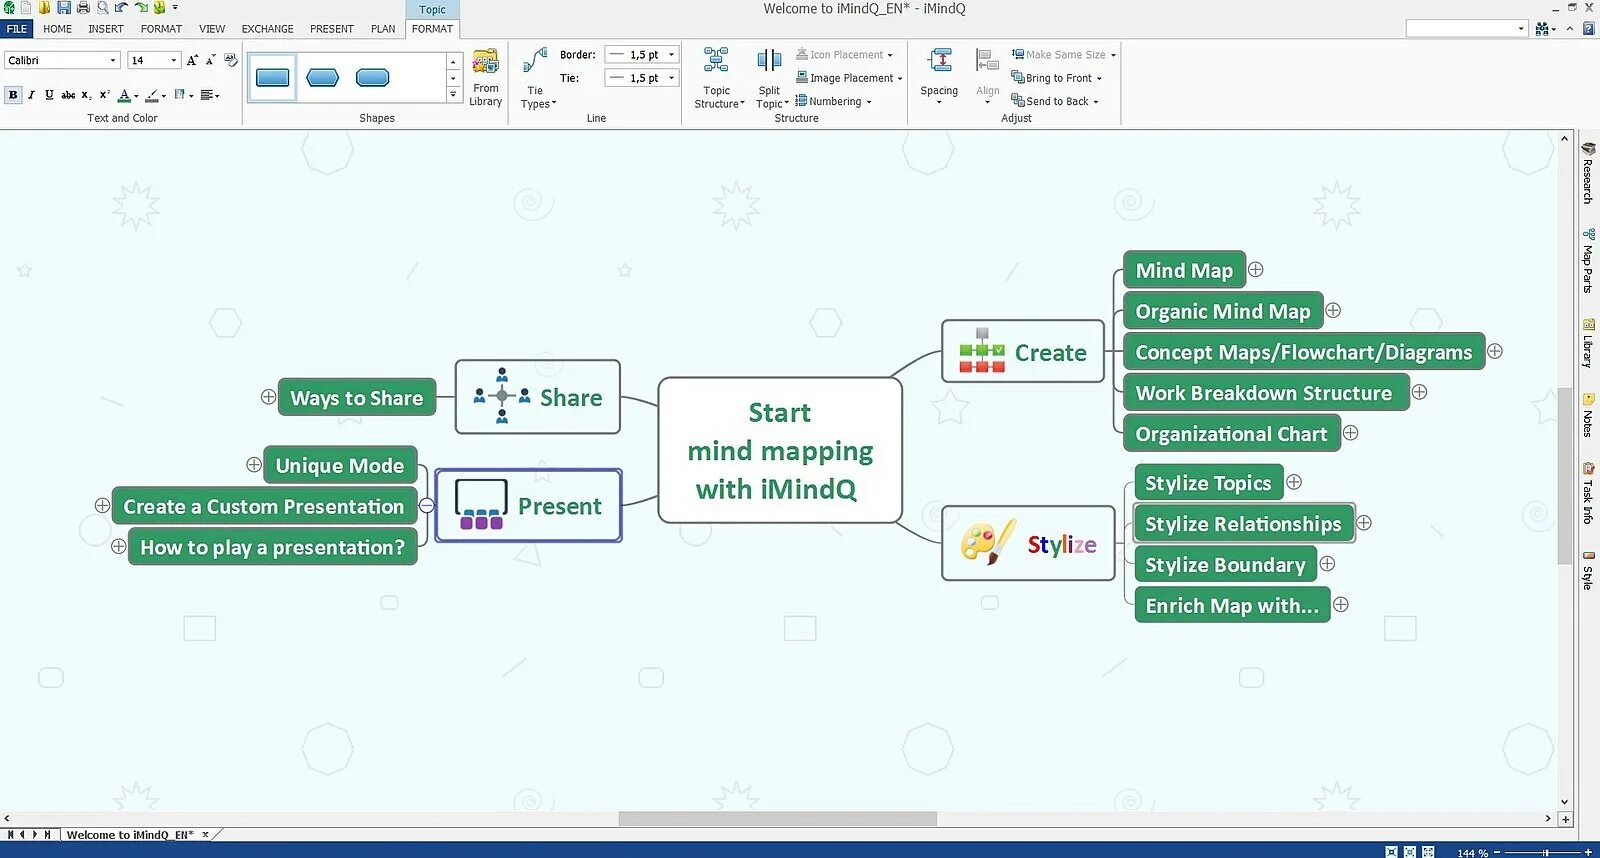Open the Tie Types menu
Image resolution: width=1600 pixels, height=858 pixels.
coord(537,77)
